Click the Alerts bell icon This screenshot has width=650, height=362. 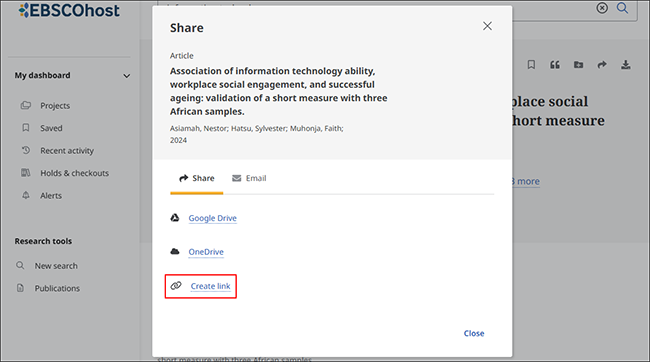(x=26, y=195)
